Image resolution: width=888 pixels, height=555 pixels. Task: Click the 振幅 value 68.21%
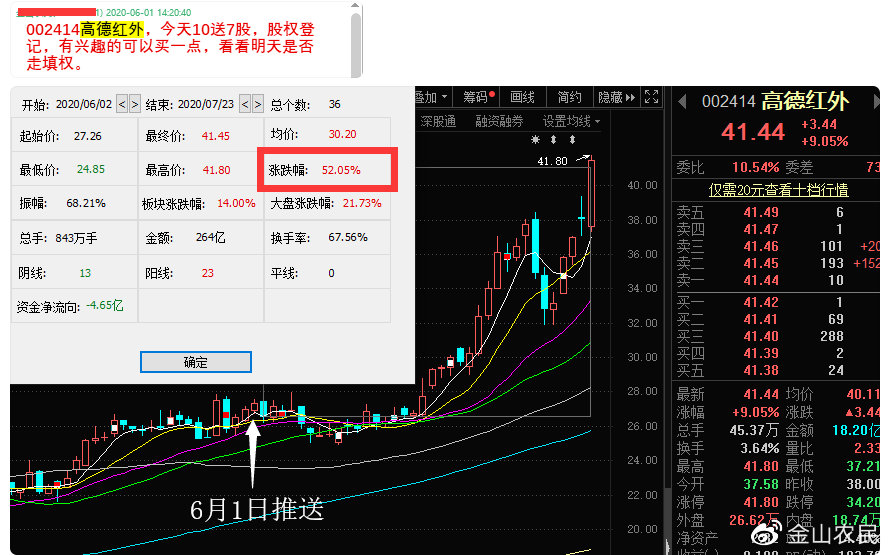click(x=86, y=203)
